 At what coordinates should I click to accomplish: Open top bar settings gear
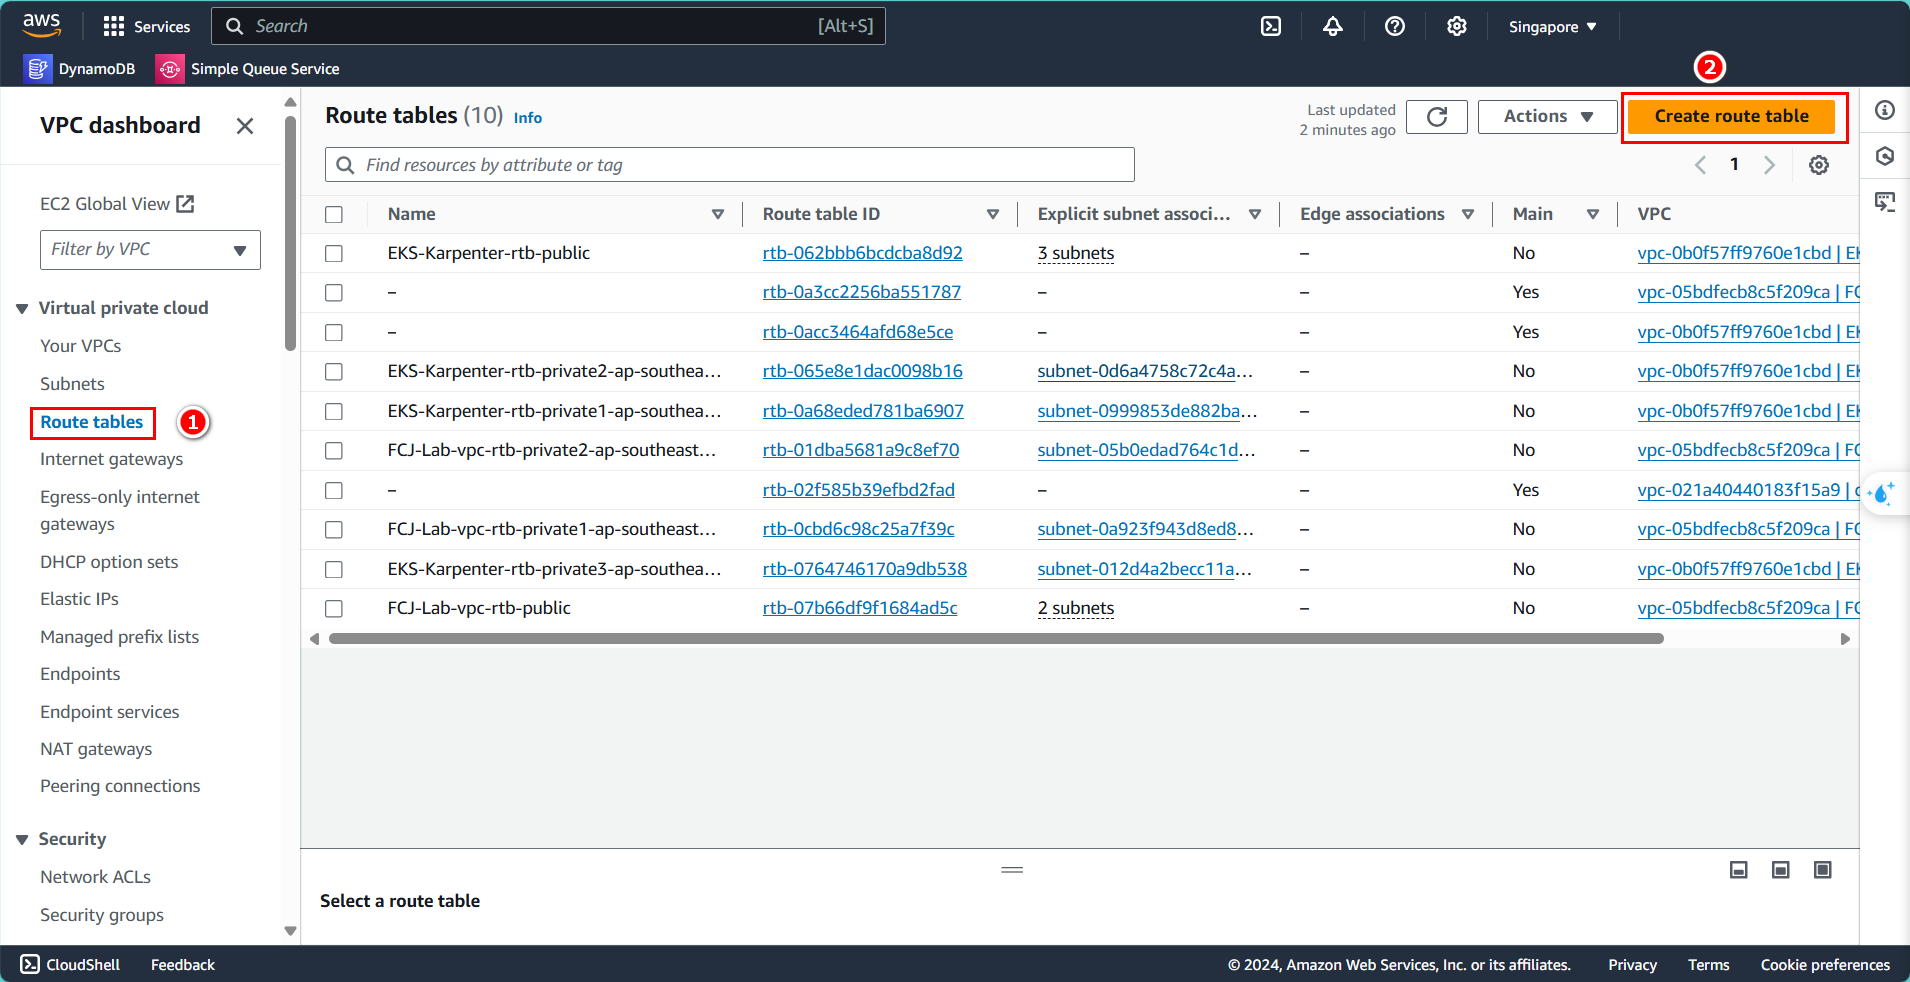coord(1457,26)
